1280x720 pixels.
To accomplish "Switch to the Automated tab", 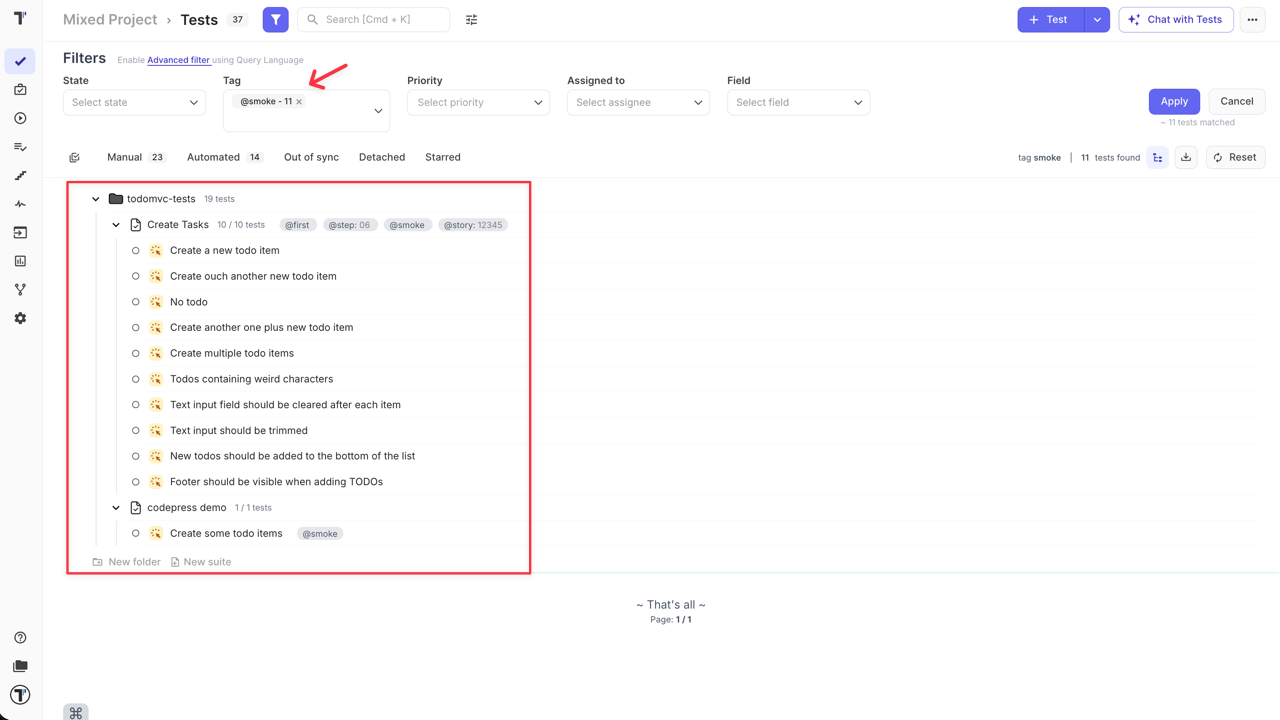I will pos(213,157).
